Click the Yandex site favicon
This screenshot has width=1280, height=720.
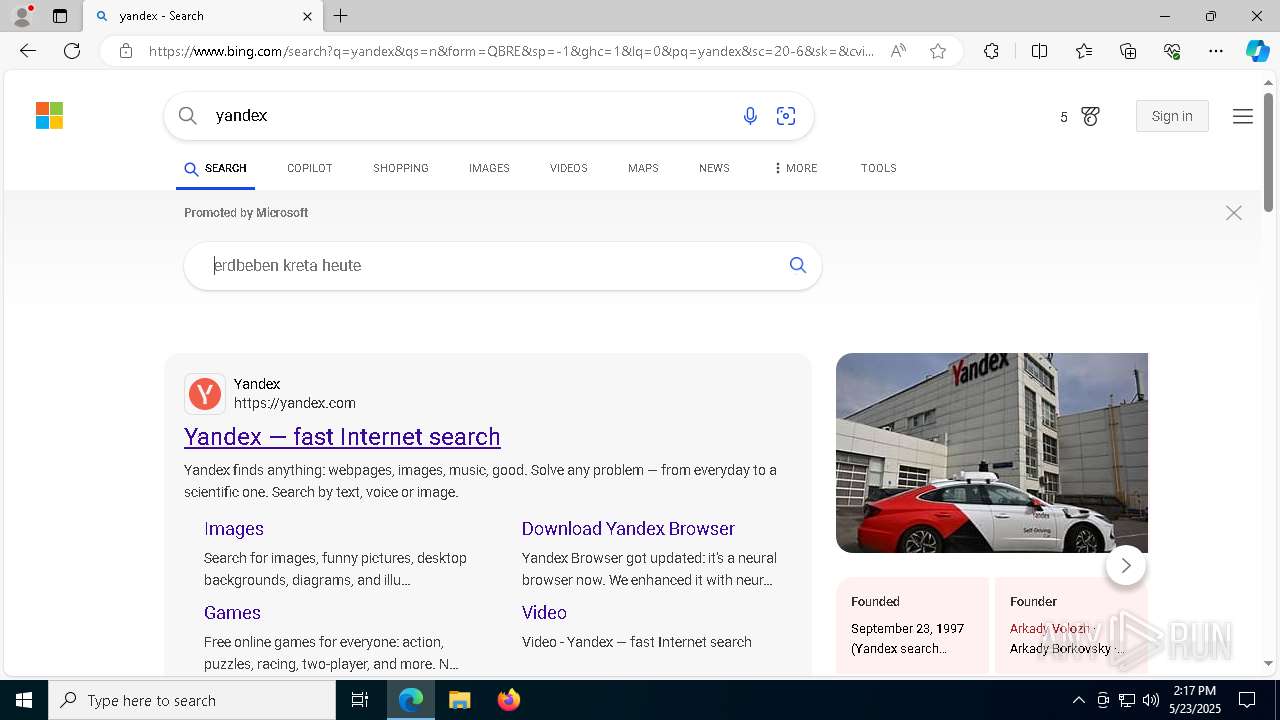(x=205, y=394)
